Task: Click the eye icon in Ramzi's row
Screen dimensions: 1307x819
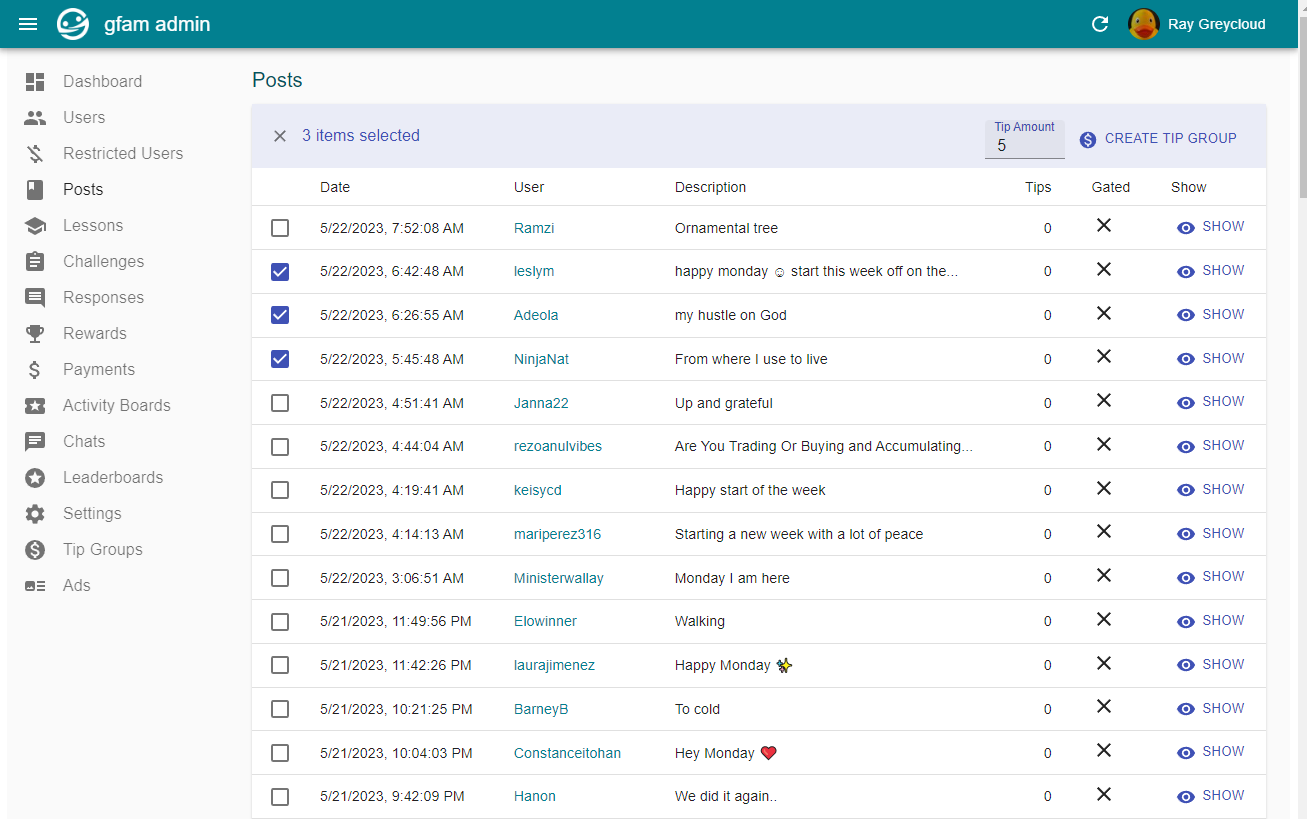Action: pos(1186,228)
